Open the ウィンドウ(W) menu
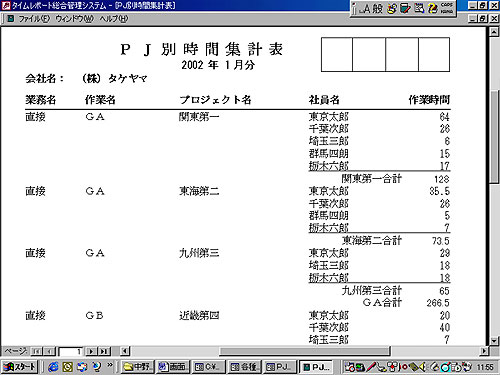The height and width of the screenshot is (375, 500). coord(74,19)
